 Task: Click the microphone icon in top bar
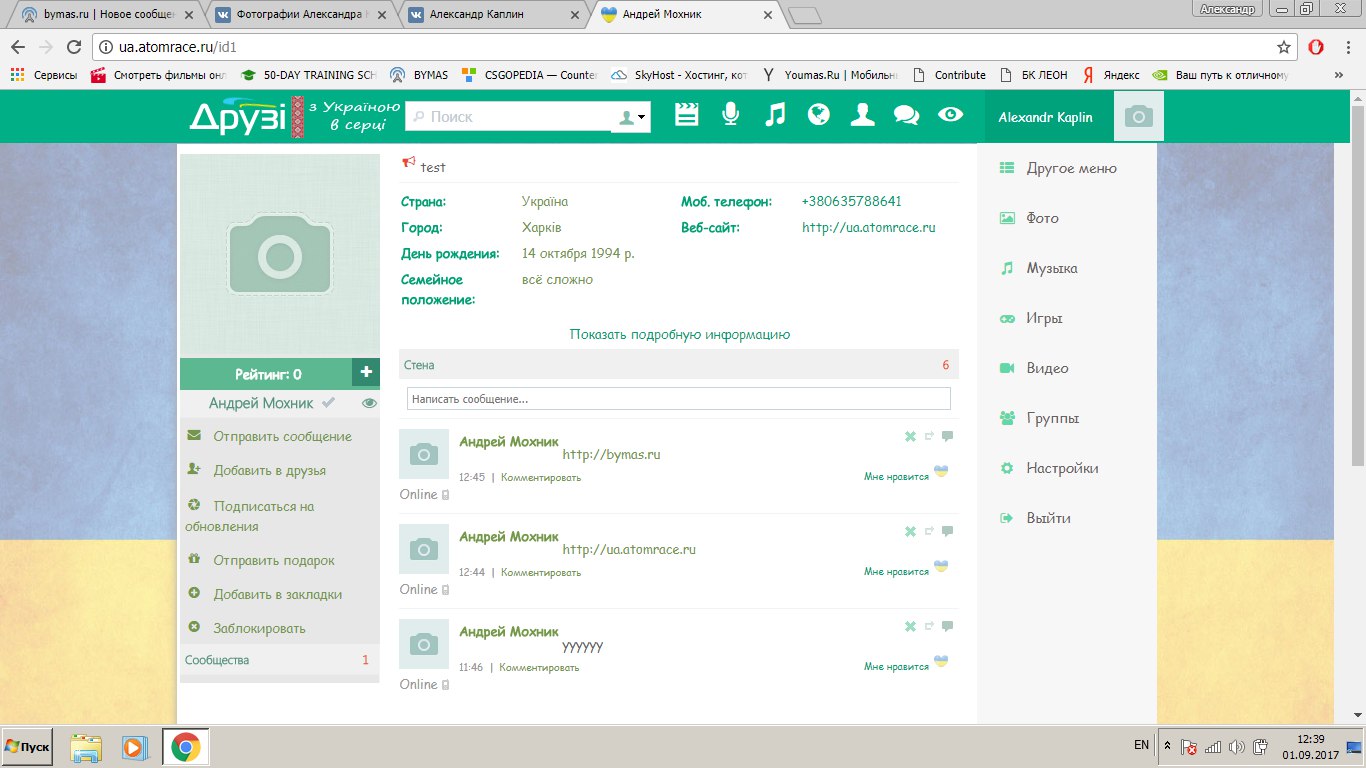click(731, 116)
